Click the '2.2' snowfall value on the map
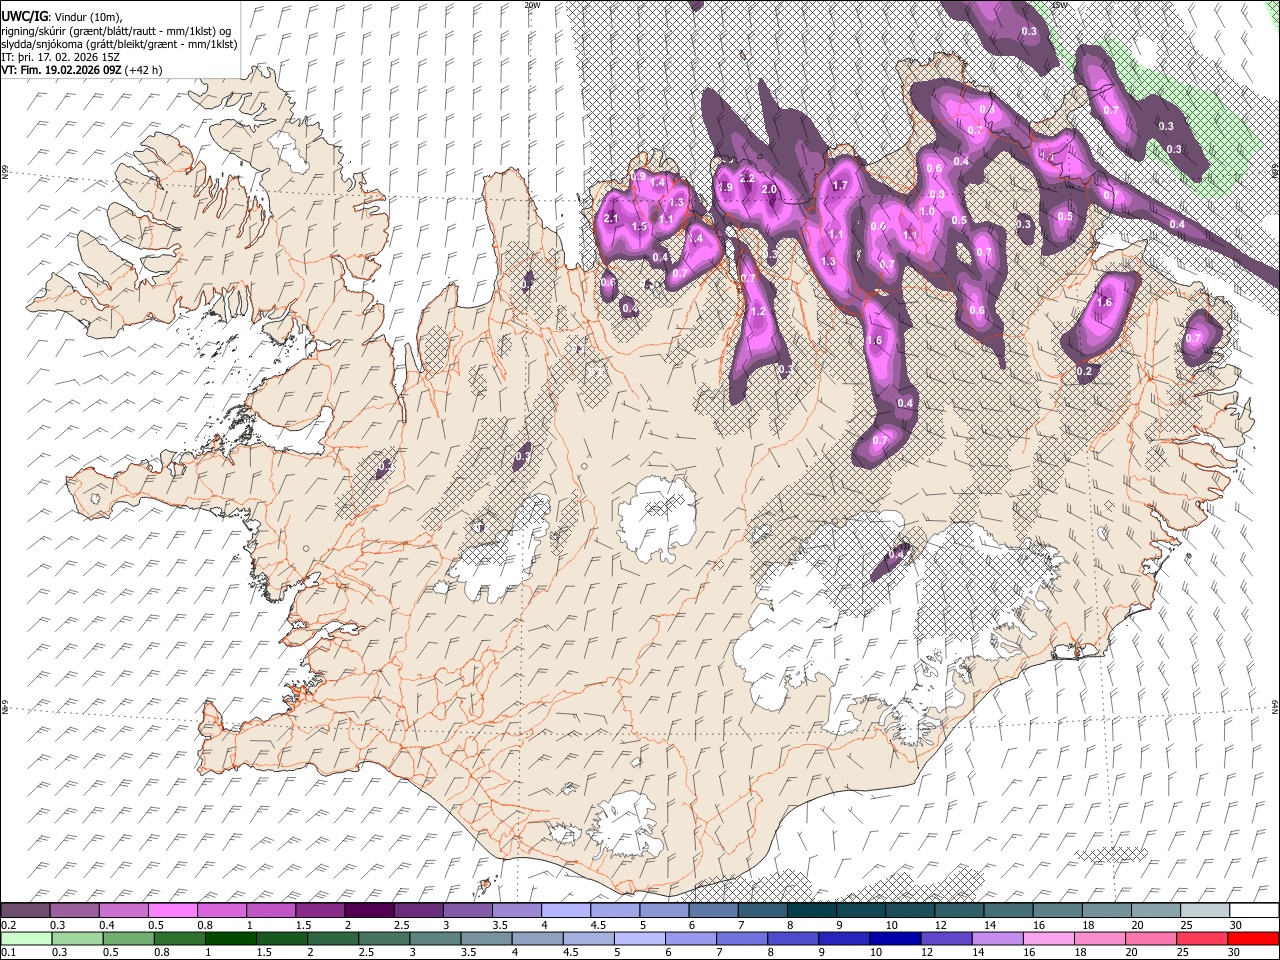The height and width of the screenshot is (960, 1280). point(747,178)
